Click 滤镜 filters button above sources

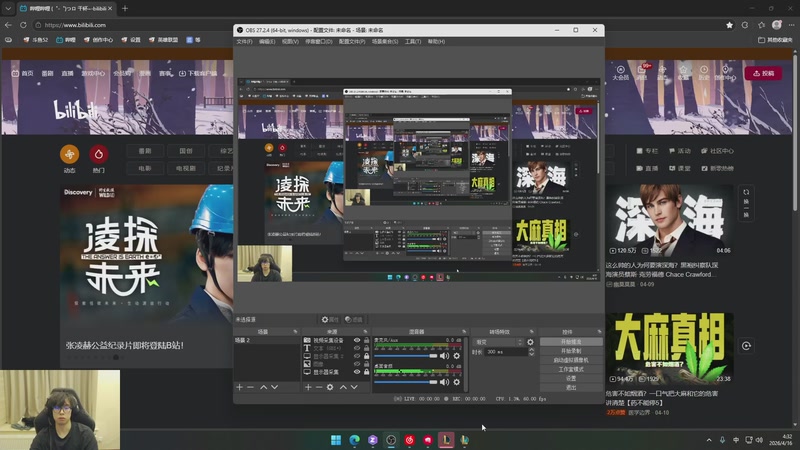point(354,319)
